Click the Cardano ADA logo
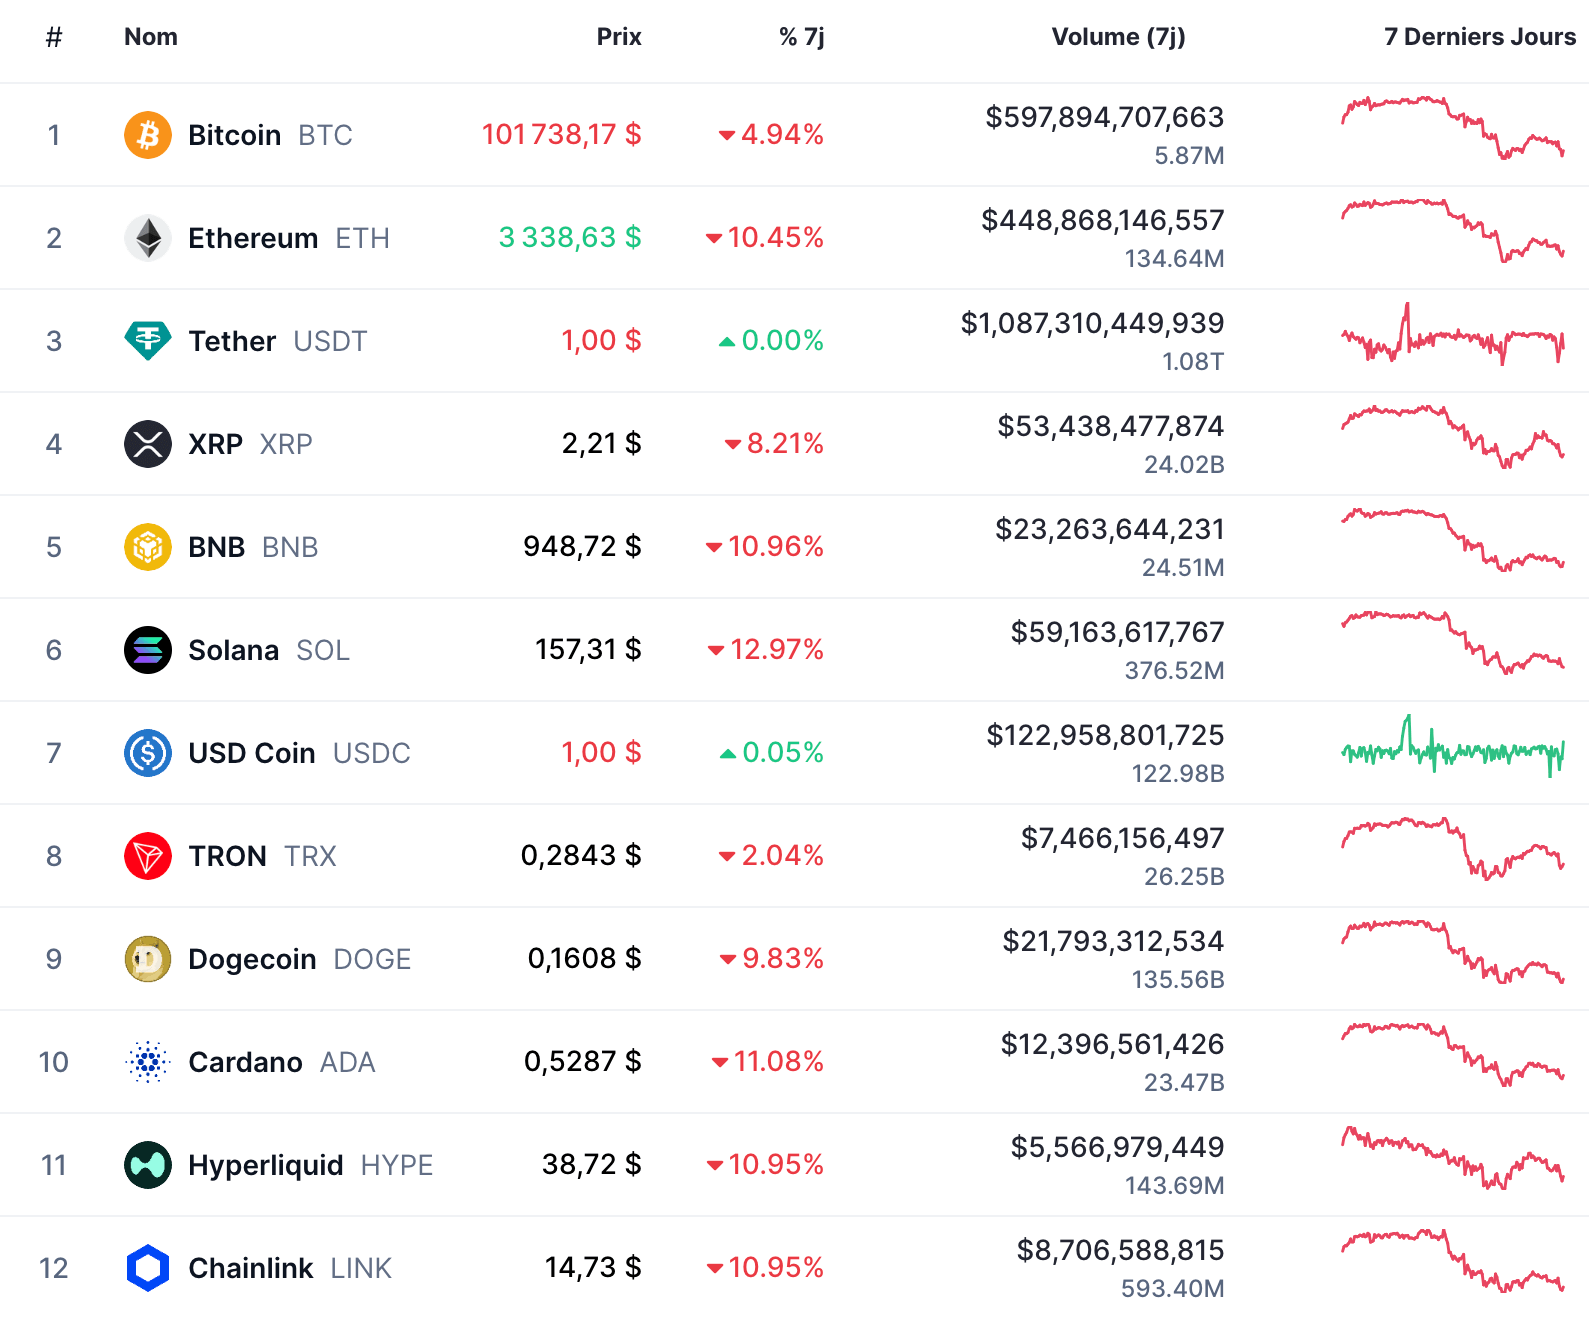 point(148,1061)
